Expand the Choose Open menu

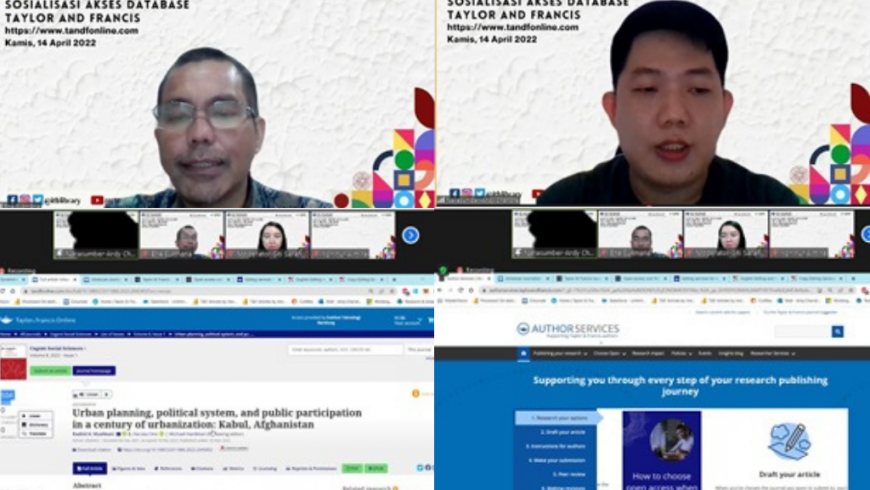click(x=610, y=353)
